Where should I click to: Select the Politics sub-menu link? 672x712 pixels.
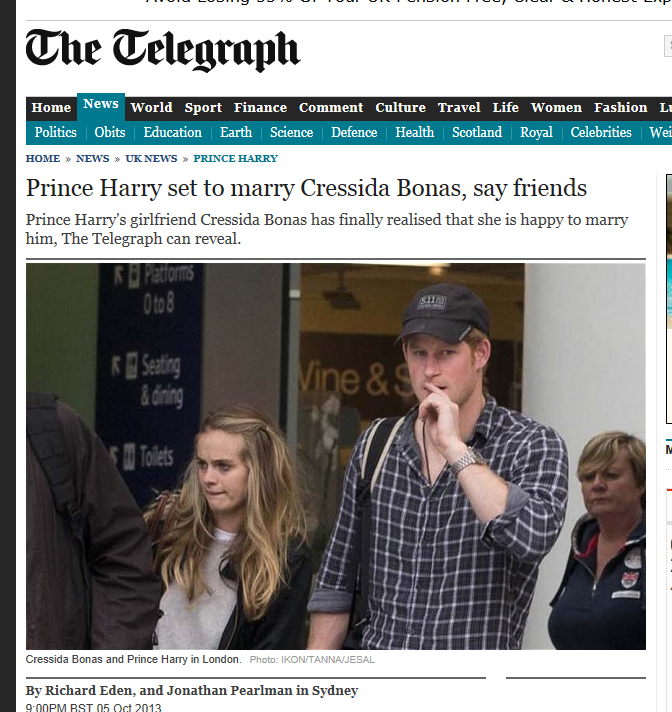55,132
